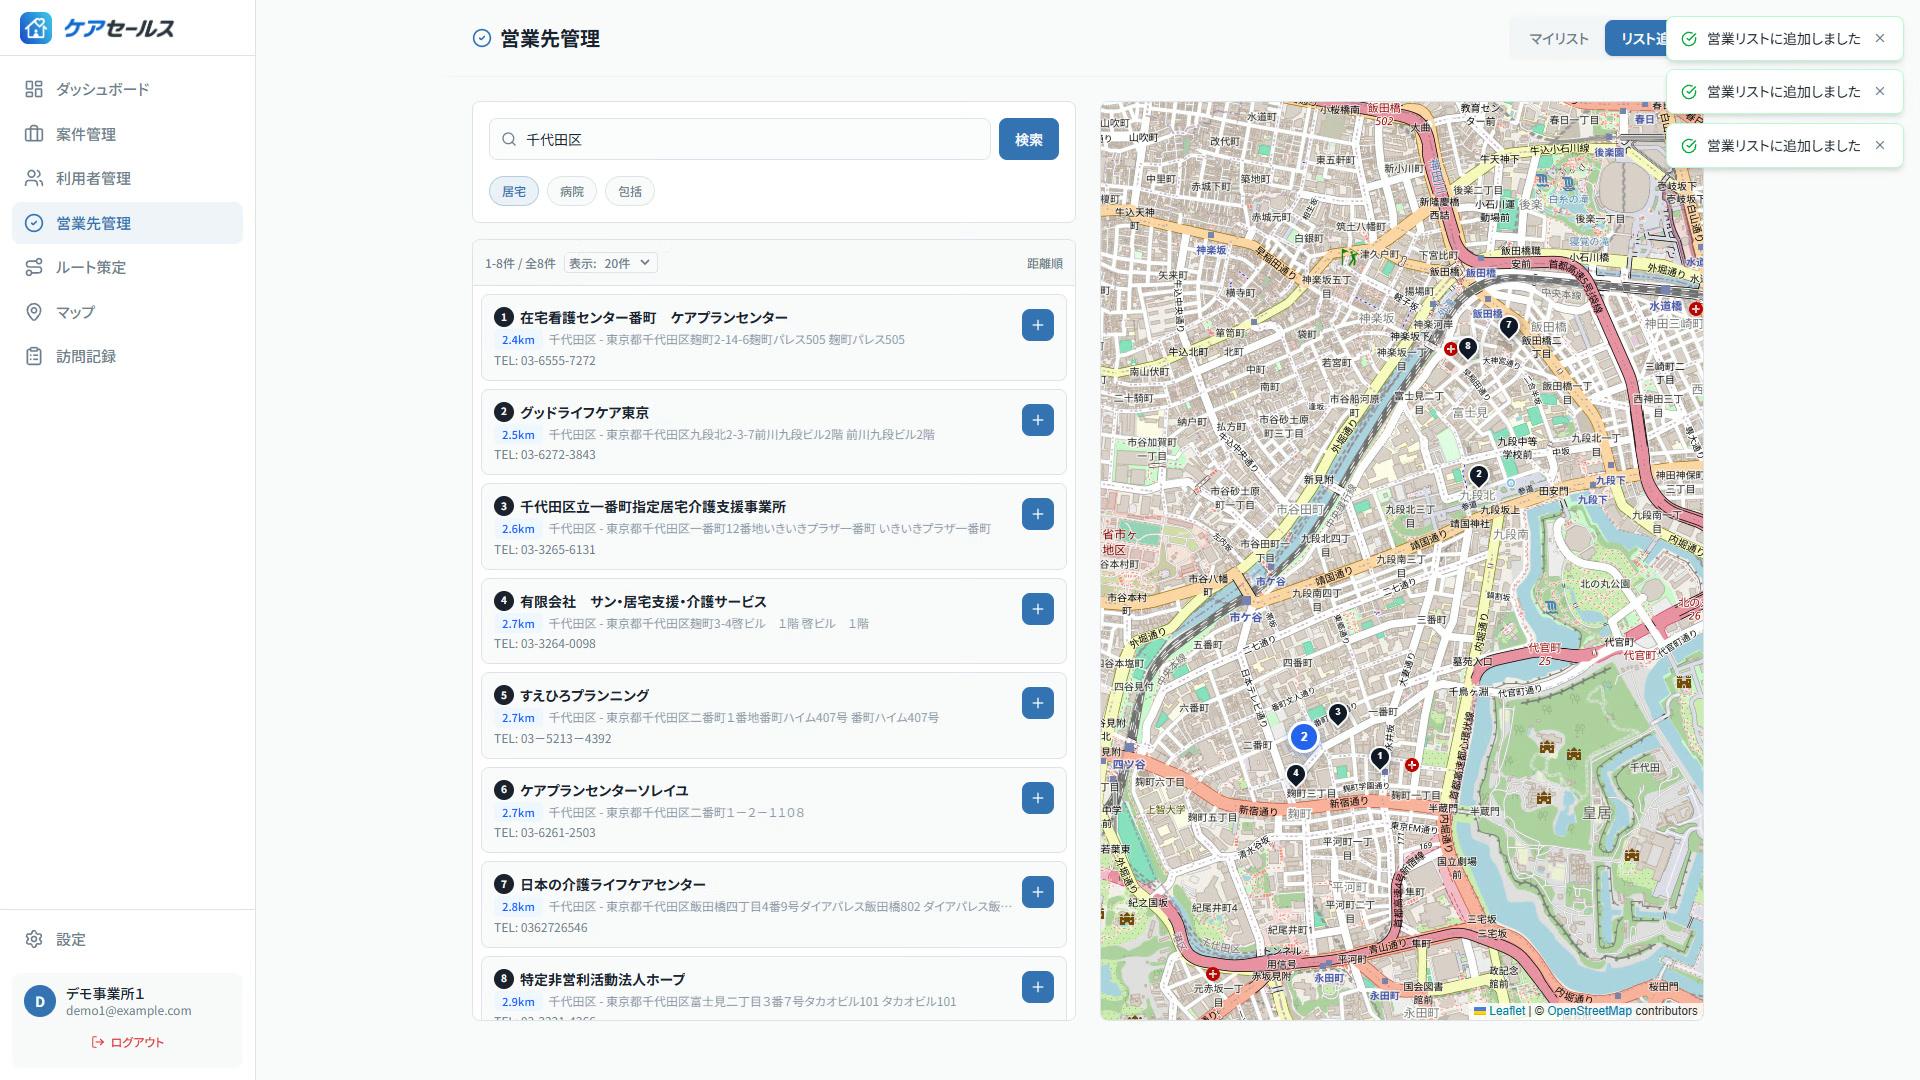Add 在宅看護センター番町 to list with plus

pyautogui.click(x=1038, y=325)
